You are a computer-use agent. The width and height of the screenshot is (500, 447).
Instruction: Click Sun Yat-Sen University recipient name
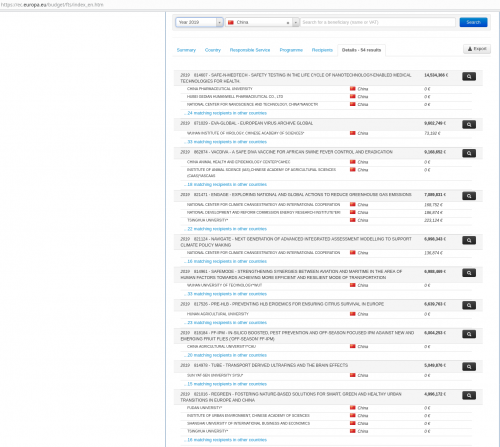tap(215, 375)
